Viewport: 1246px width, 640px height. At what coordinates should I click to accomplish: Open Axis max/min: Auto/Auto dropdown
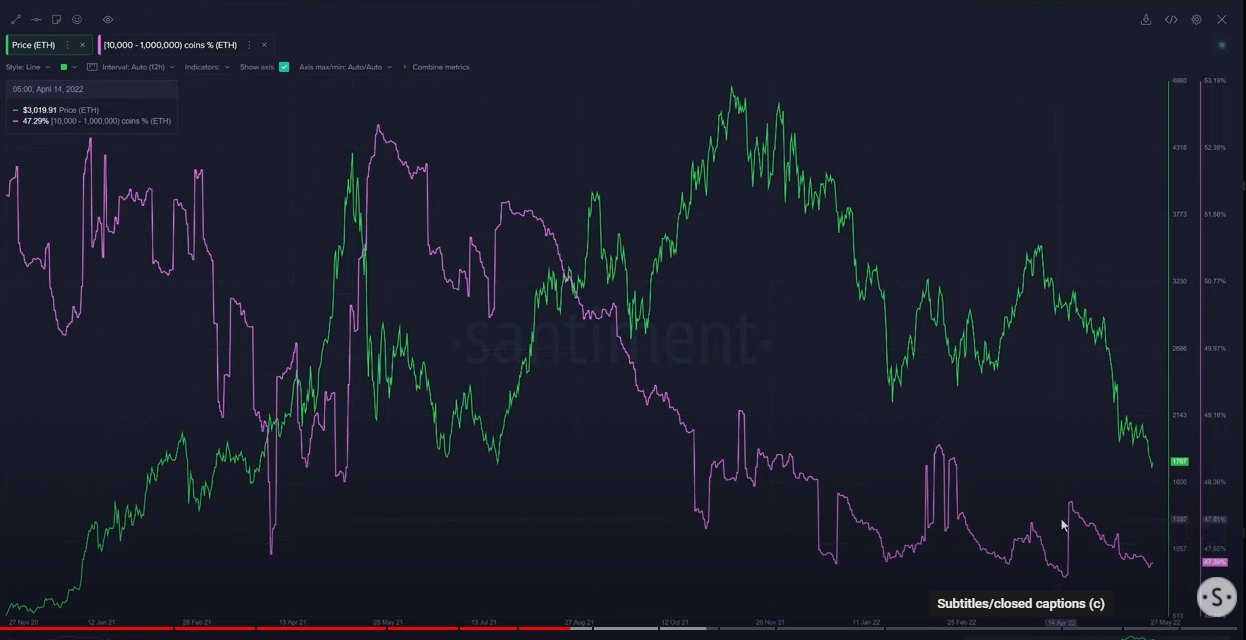(x=345, y=67)
